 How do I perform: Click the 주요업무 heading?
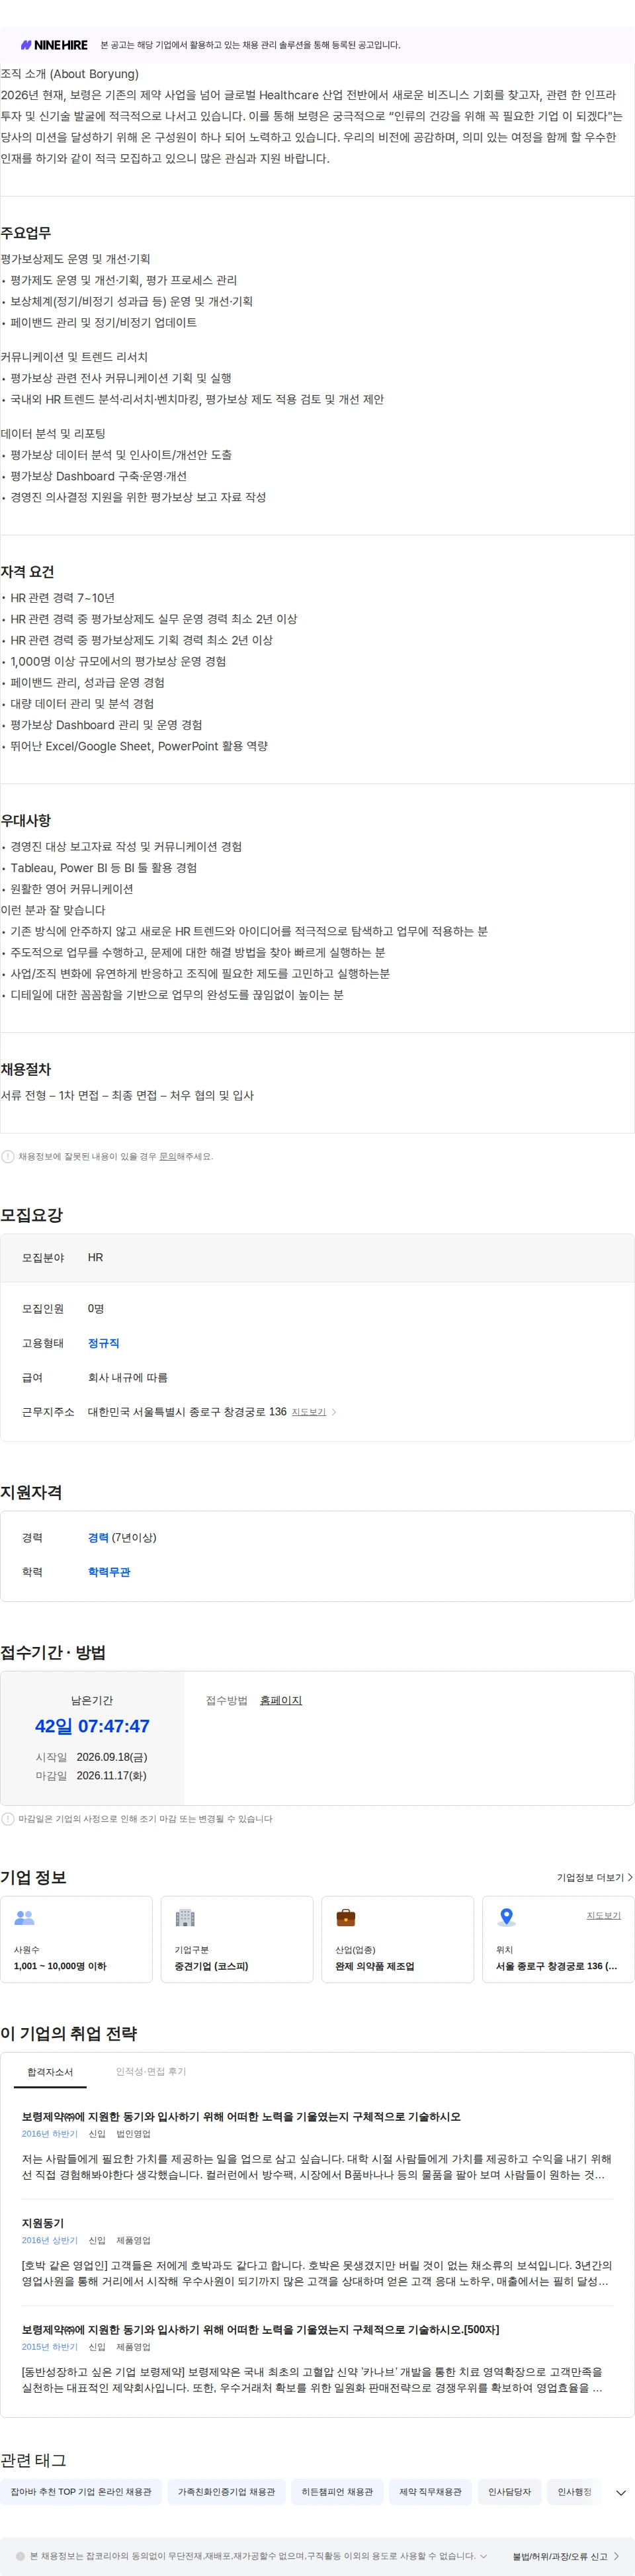click(26, 233)
